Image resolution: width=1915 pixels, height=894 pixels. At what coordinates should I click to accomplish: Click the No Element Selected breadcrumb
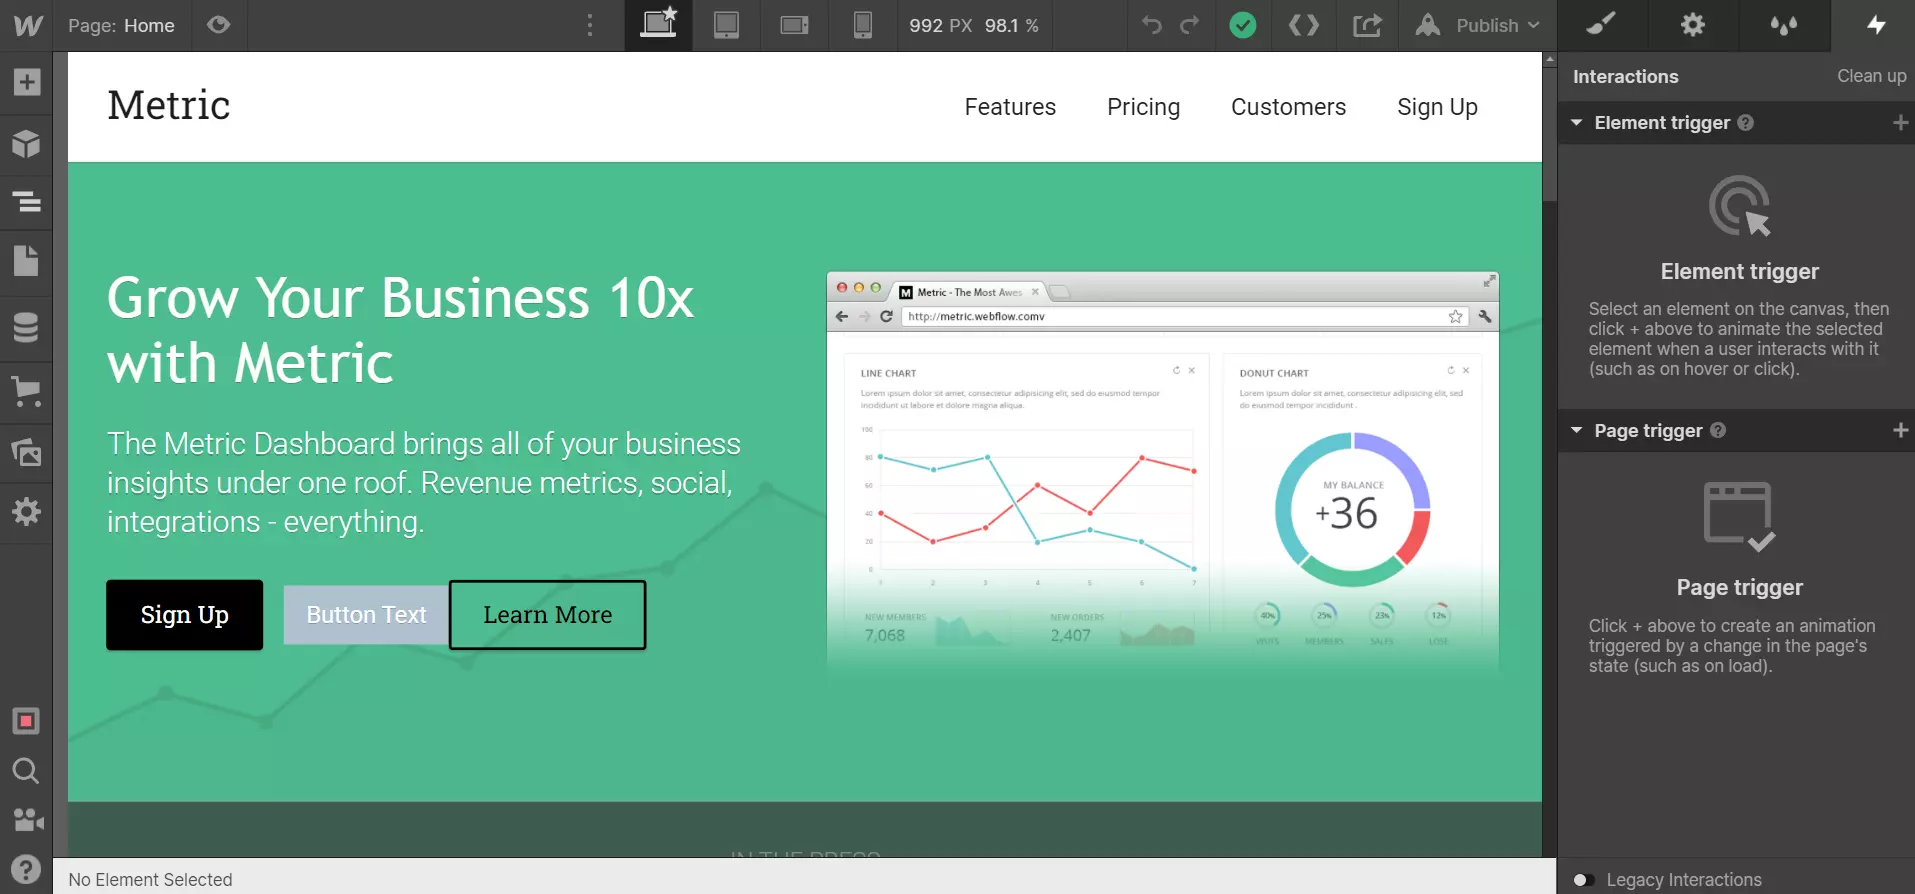(150, 880)
